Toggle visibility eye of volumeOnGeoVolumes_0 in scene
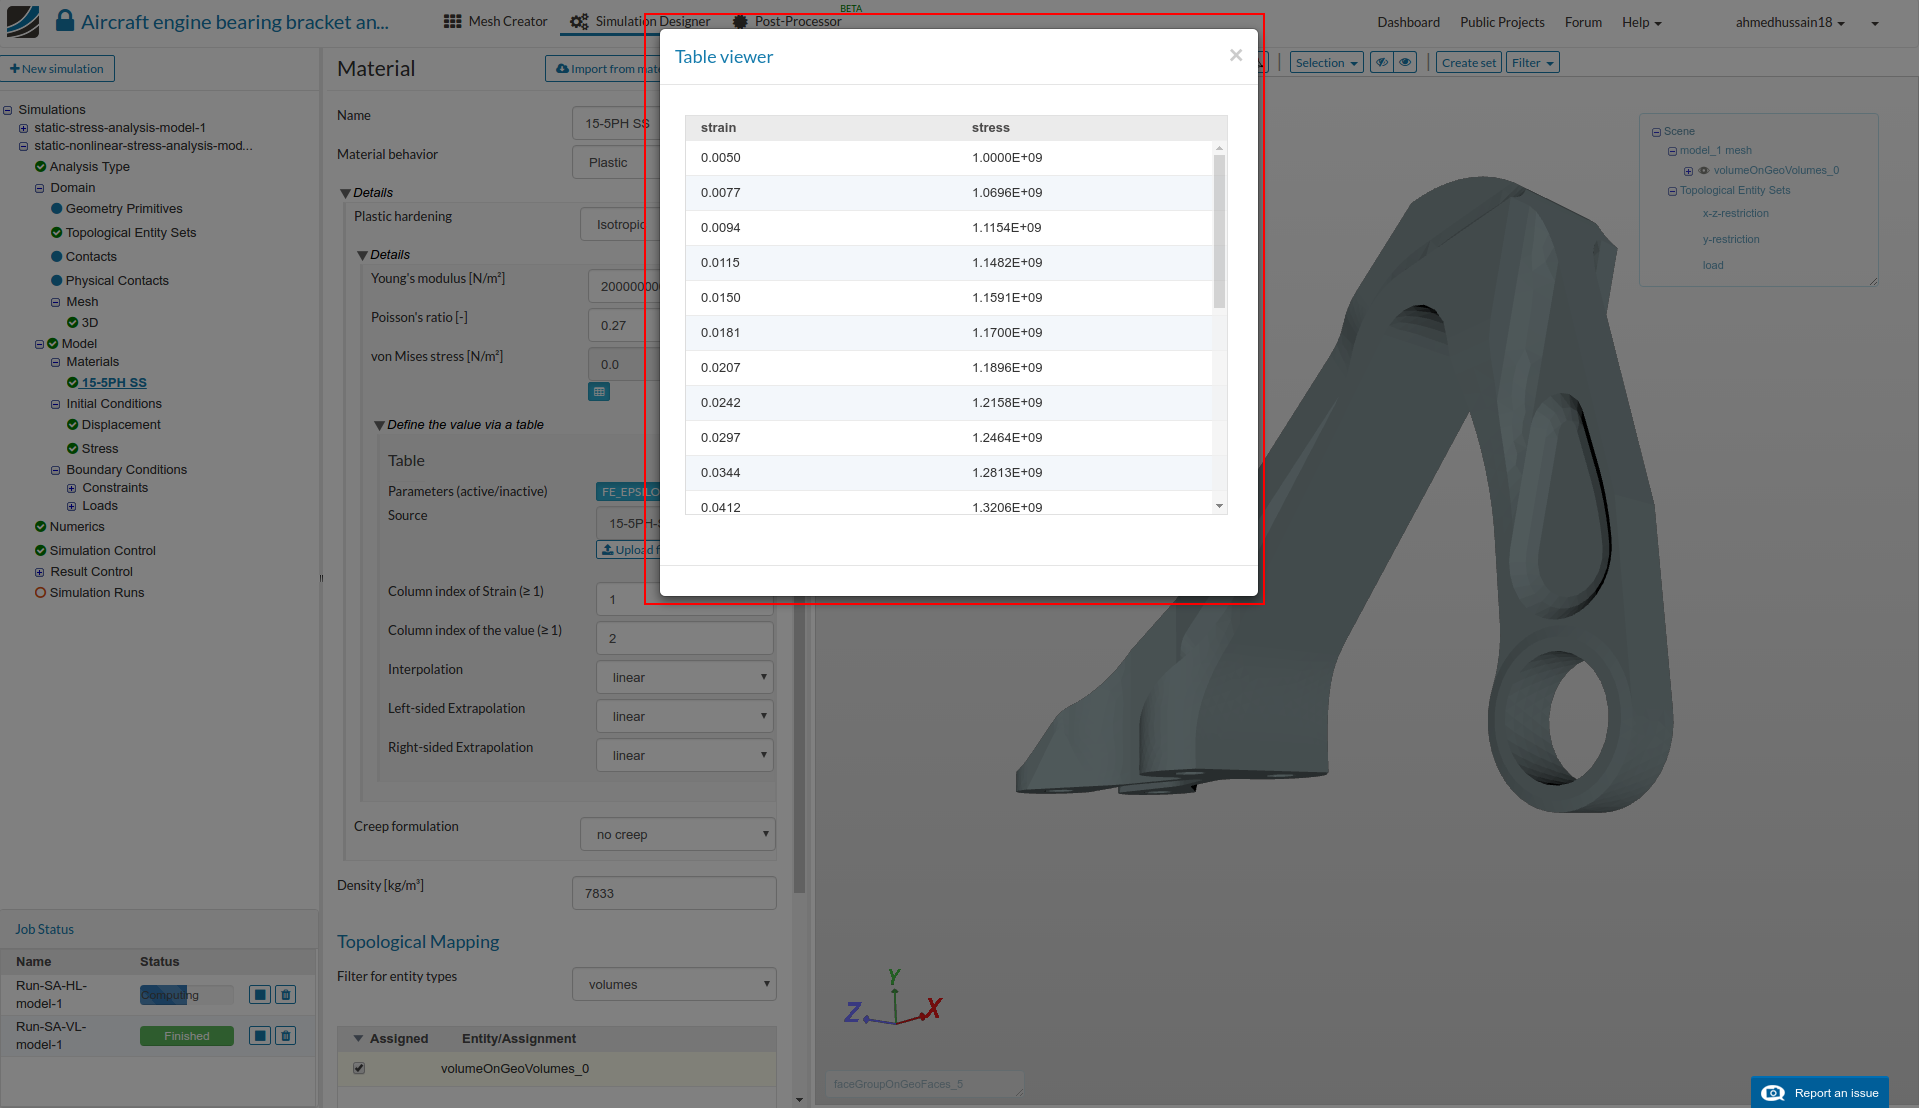This screenshot has height=1108, width=1919. point(1704,171)
